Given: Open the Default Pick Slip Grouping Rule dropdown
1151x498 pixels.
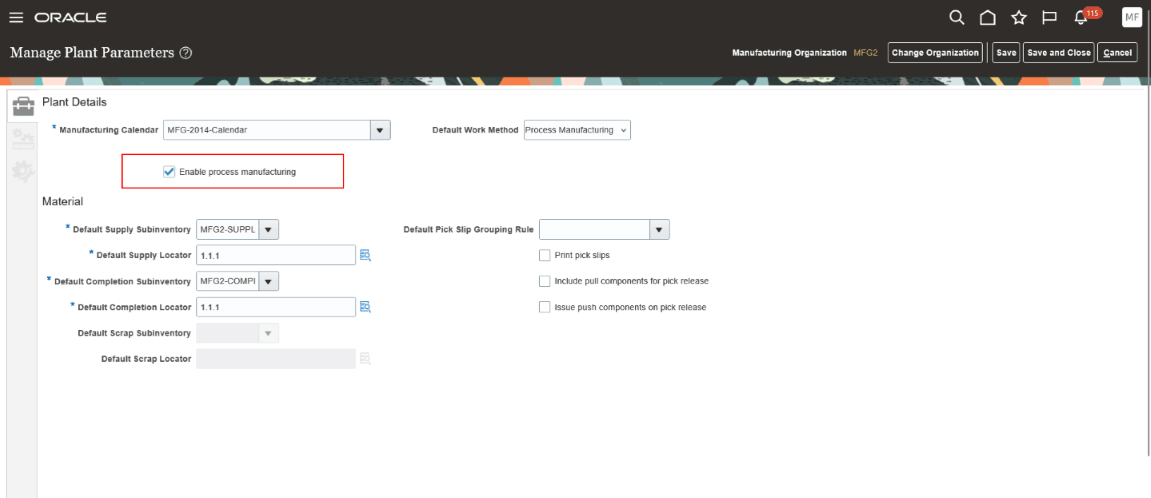Looking at the screenshot, I should tap(659, 230).
